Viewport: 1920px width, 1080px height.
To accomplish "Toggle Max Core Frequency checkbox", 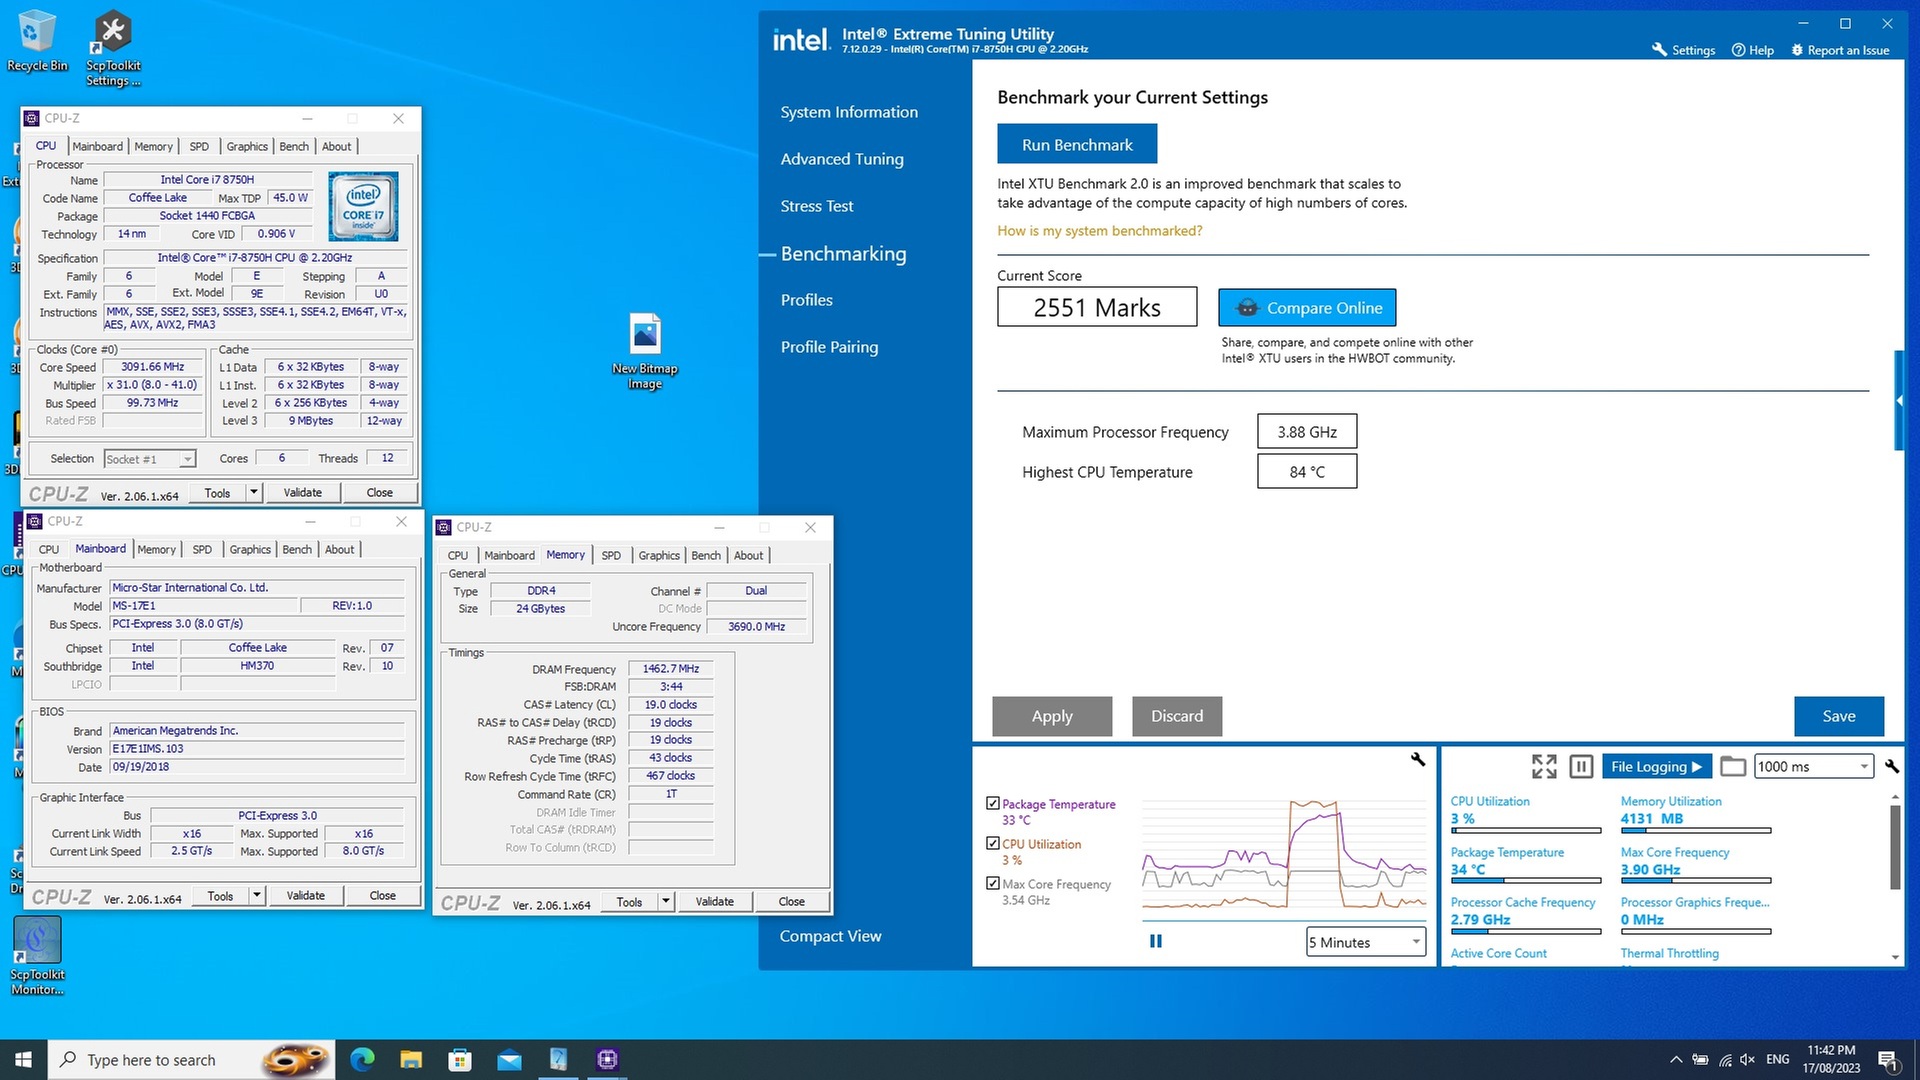I will coord(993,883).
